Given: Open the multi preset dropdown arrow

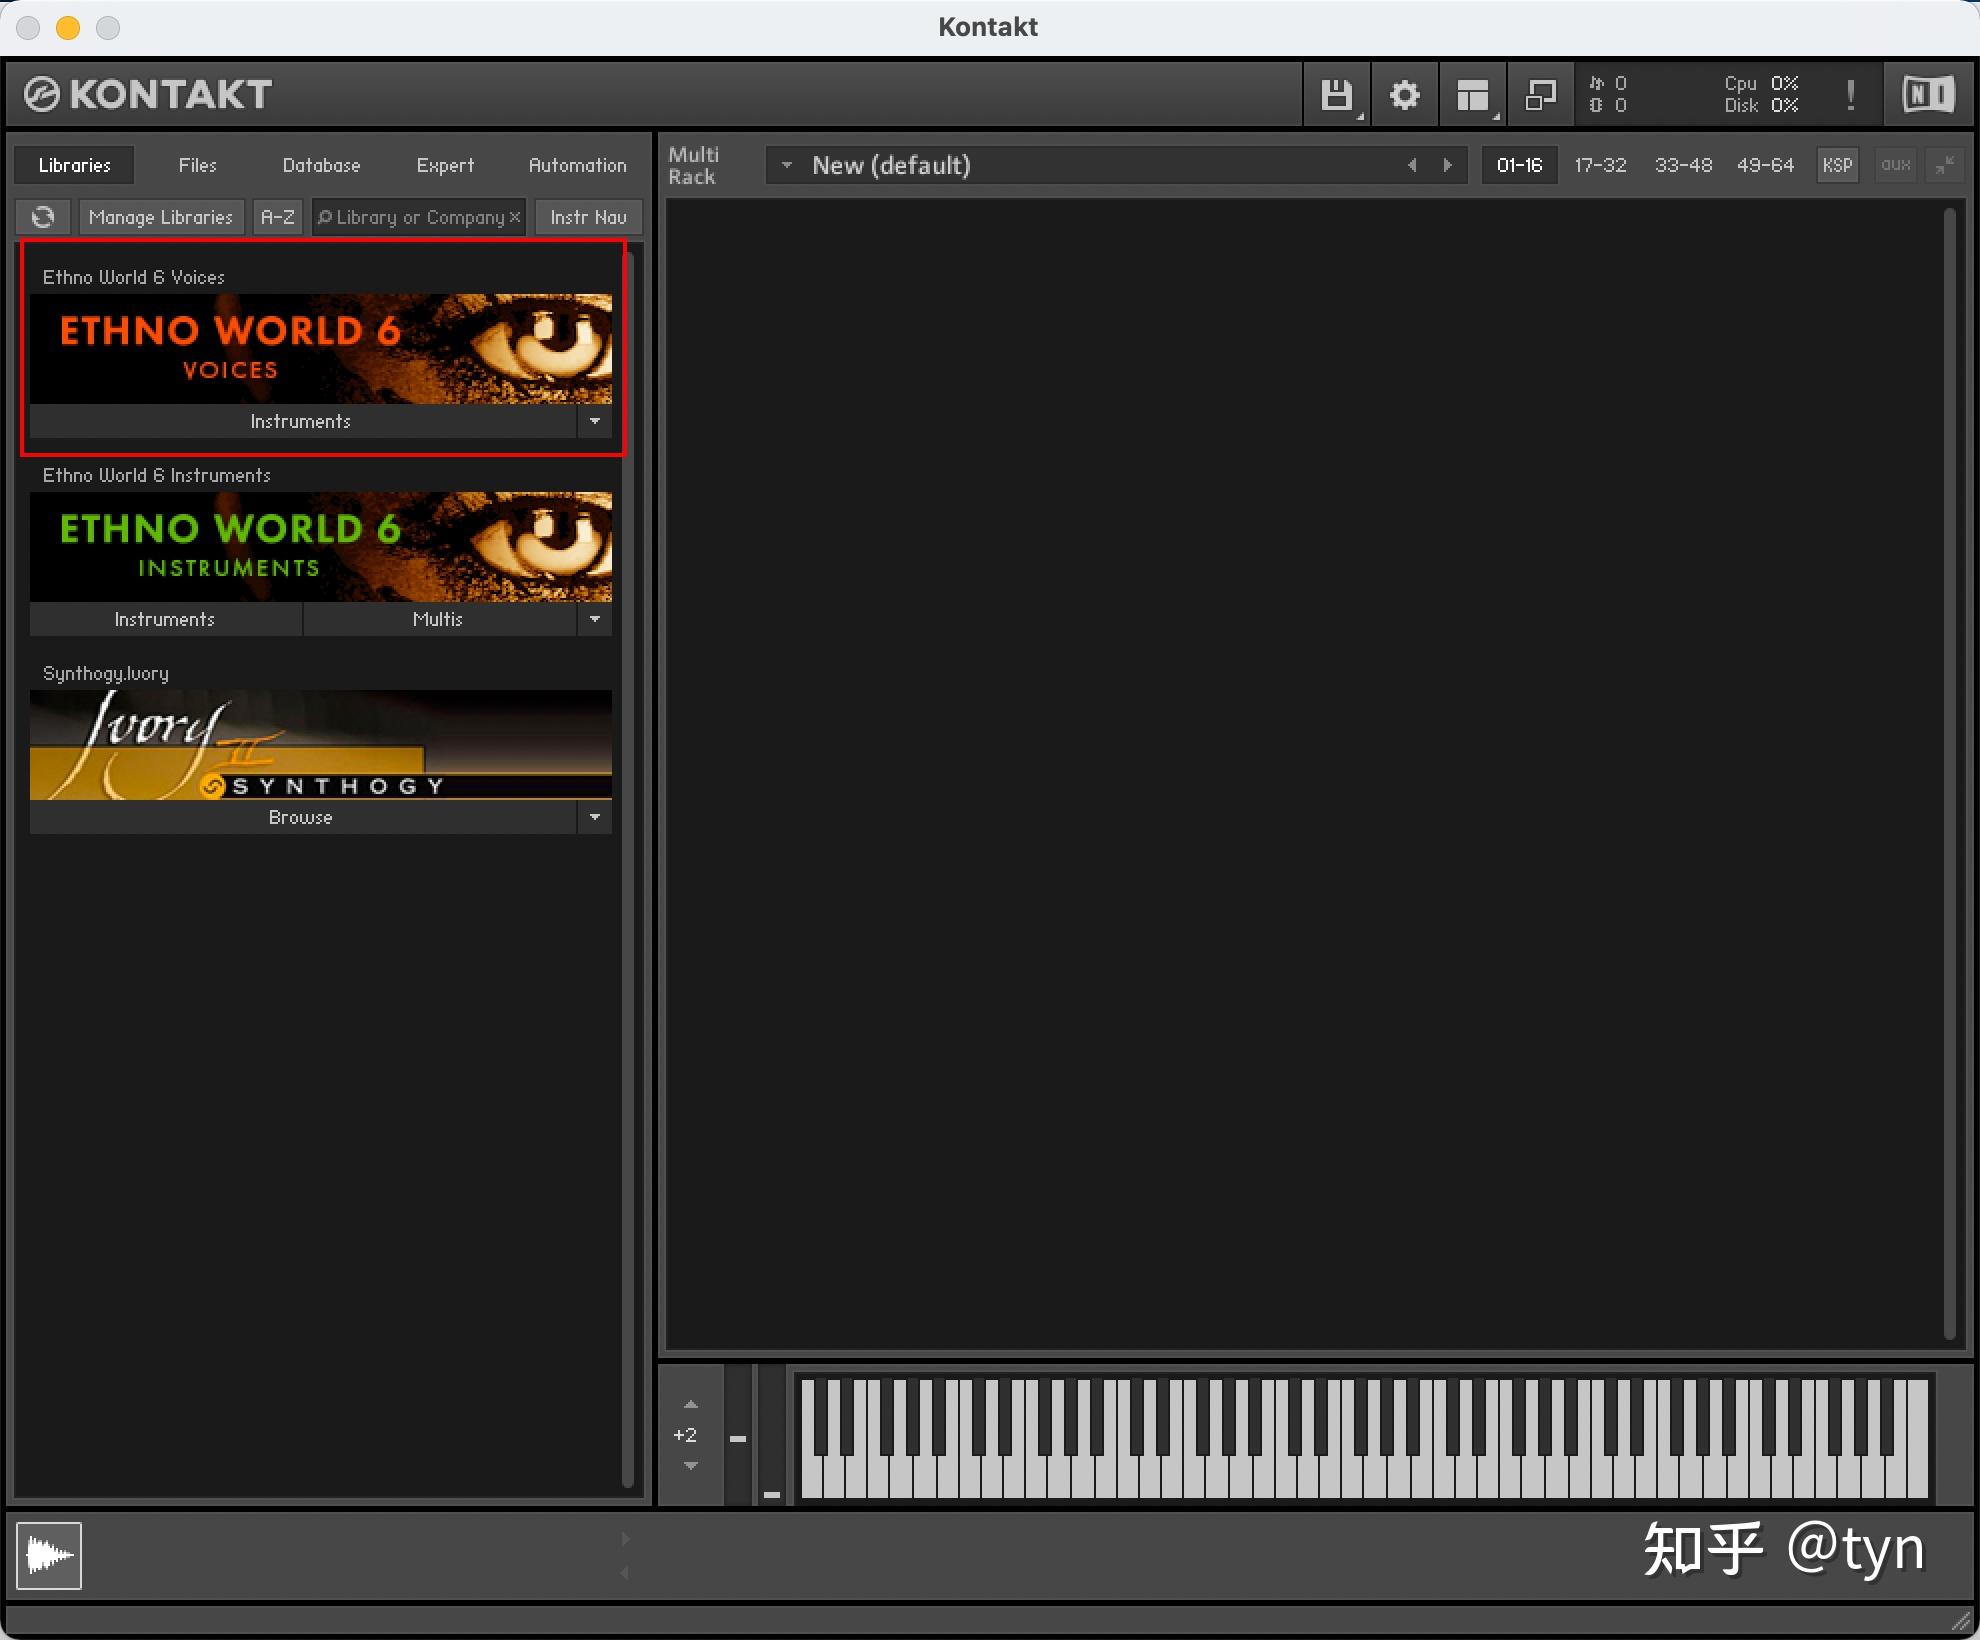Looking at the screenshot, I should (x=787, y=165).
